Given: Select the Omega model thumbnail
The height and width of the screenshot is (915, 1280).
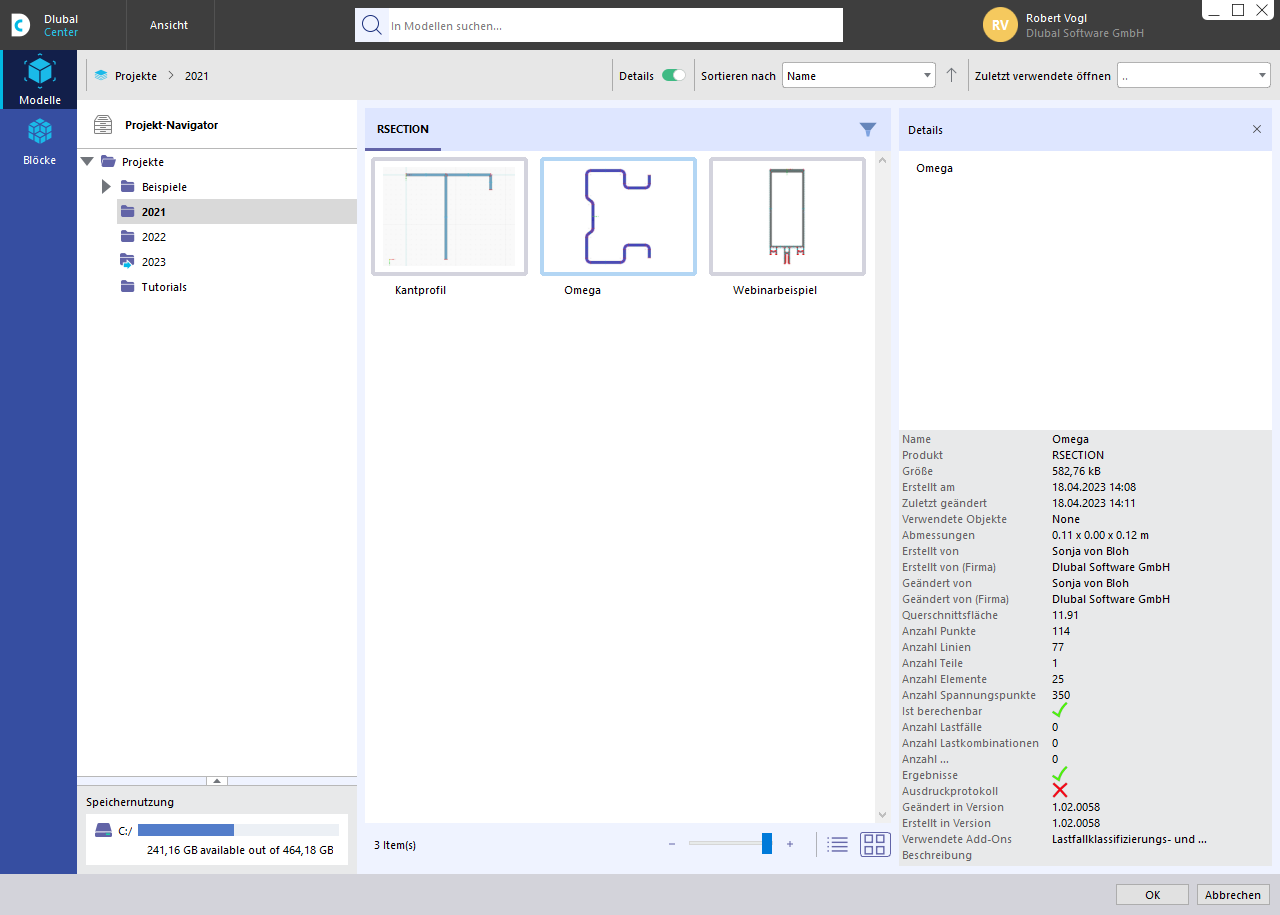Looking at the screenshot, I should 618,216.
